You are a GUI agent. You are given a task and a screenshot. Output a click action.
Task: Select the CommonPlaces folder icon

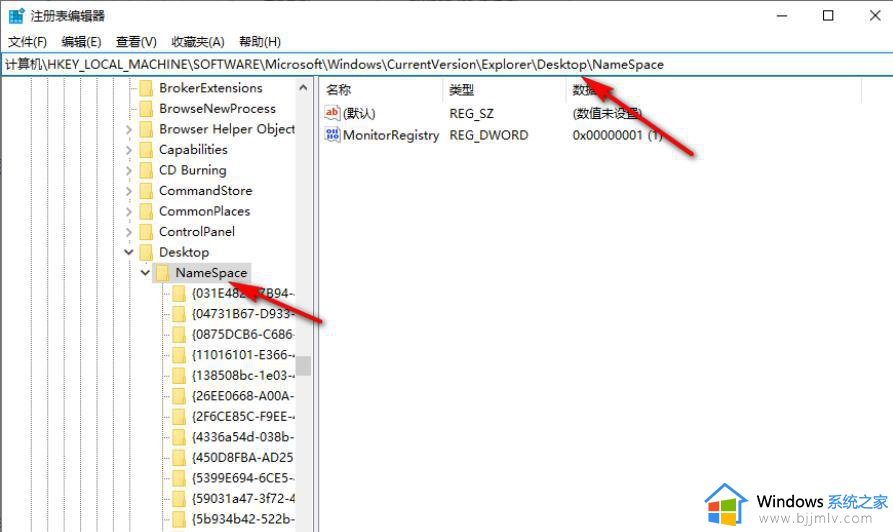click(146, 211)
